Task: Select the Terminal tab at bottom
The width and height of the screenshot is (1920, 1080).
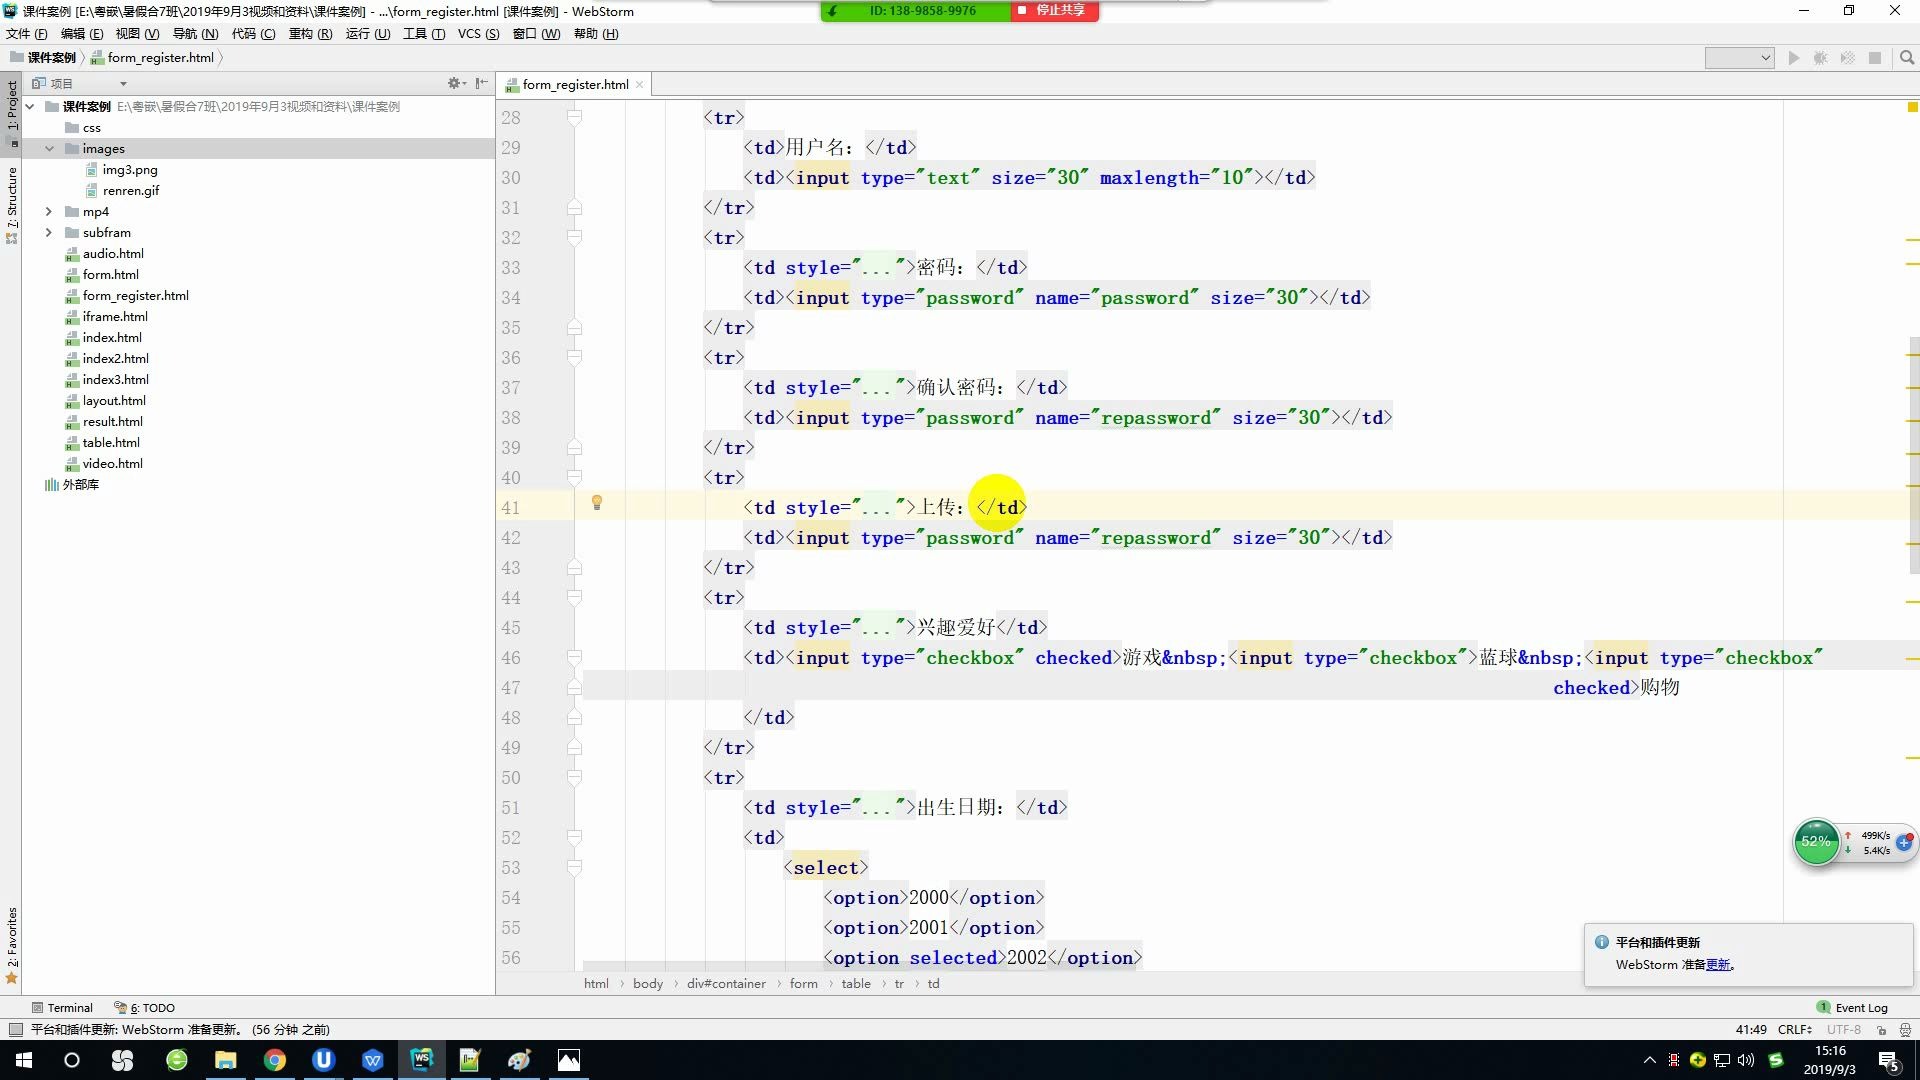Action: (x=66, y=1006)
